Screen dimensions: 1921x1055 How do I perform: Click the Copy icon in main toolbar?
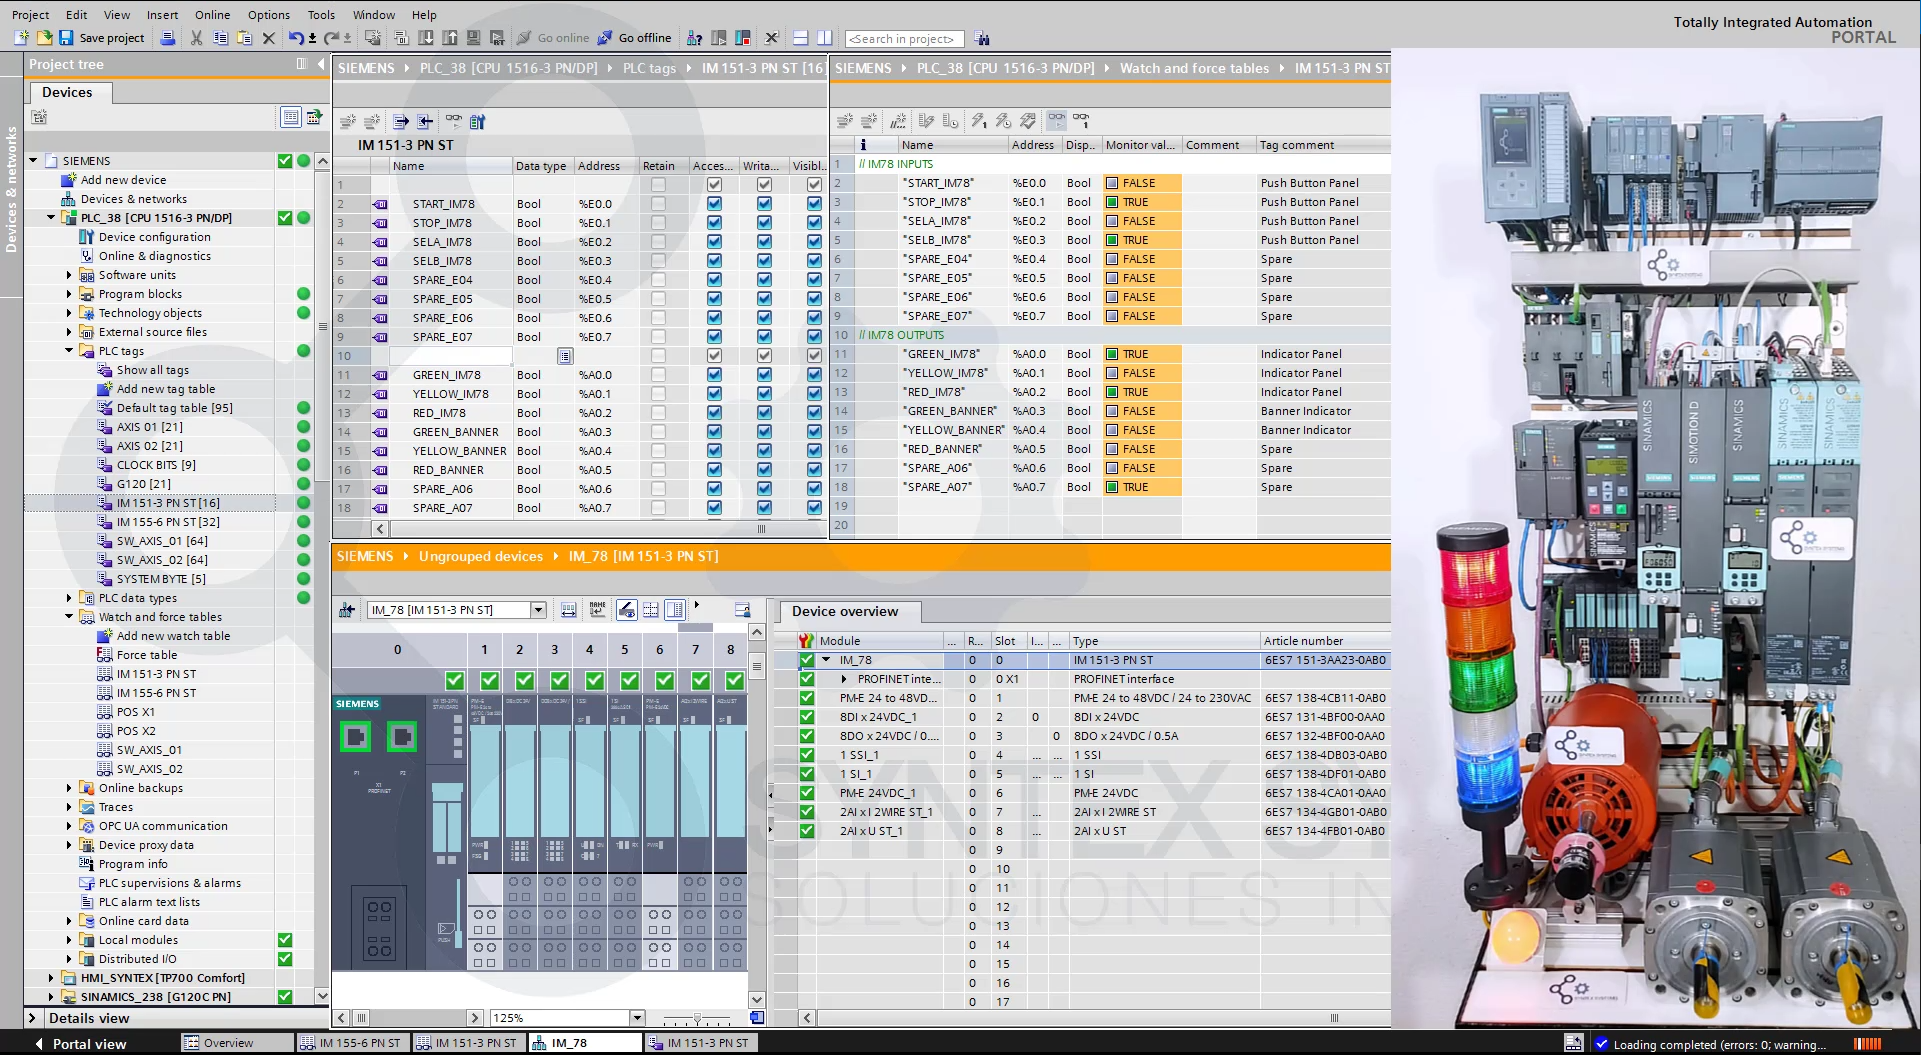coord(220,38)
